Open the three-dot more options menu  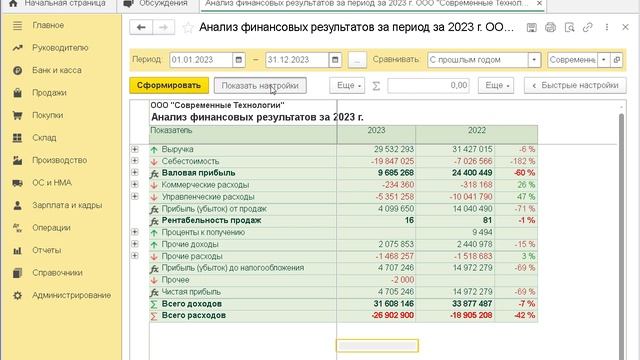click(x=607, y=27)
